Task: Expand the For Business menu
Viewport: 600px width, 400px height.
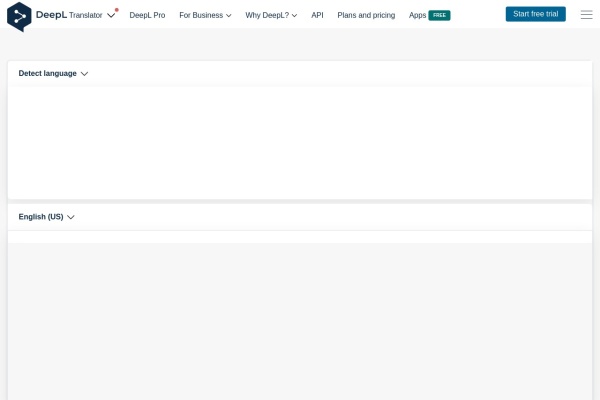Action: 205,16
